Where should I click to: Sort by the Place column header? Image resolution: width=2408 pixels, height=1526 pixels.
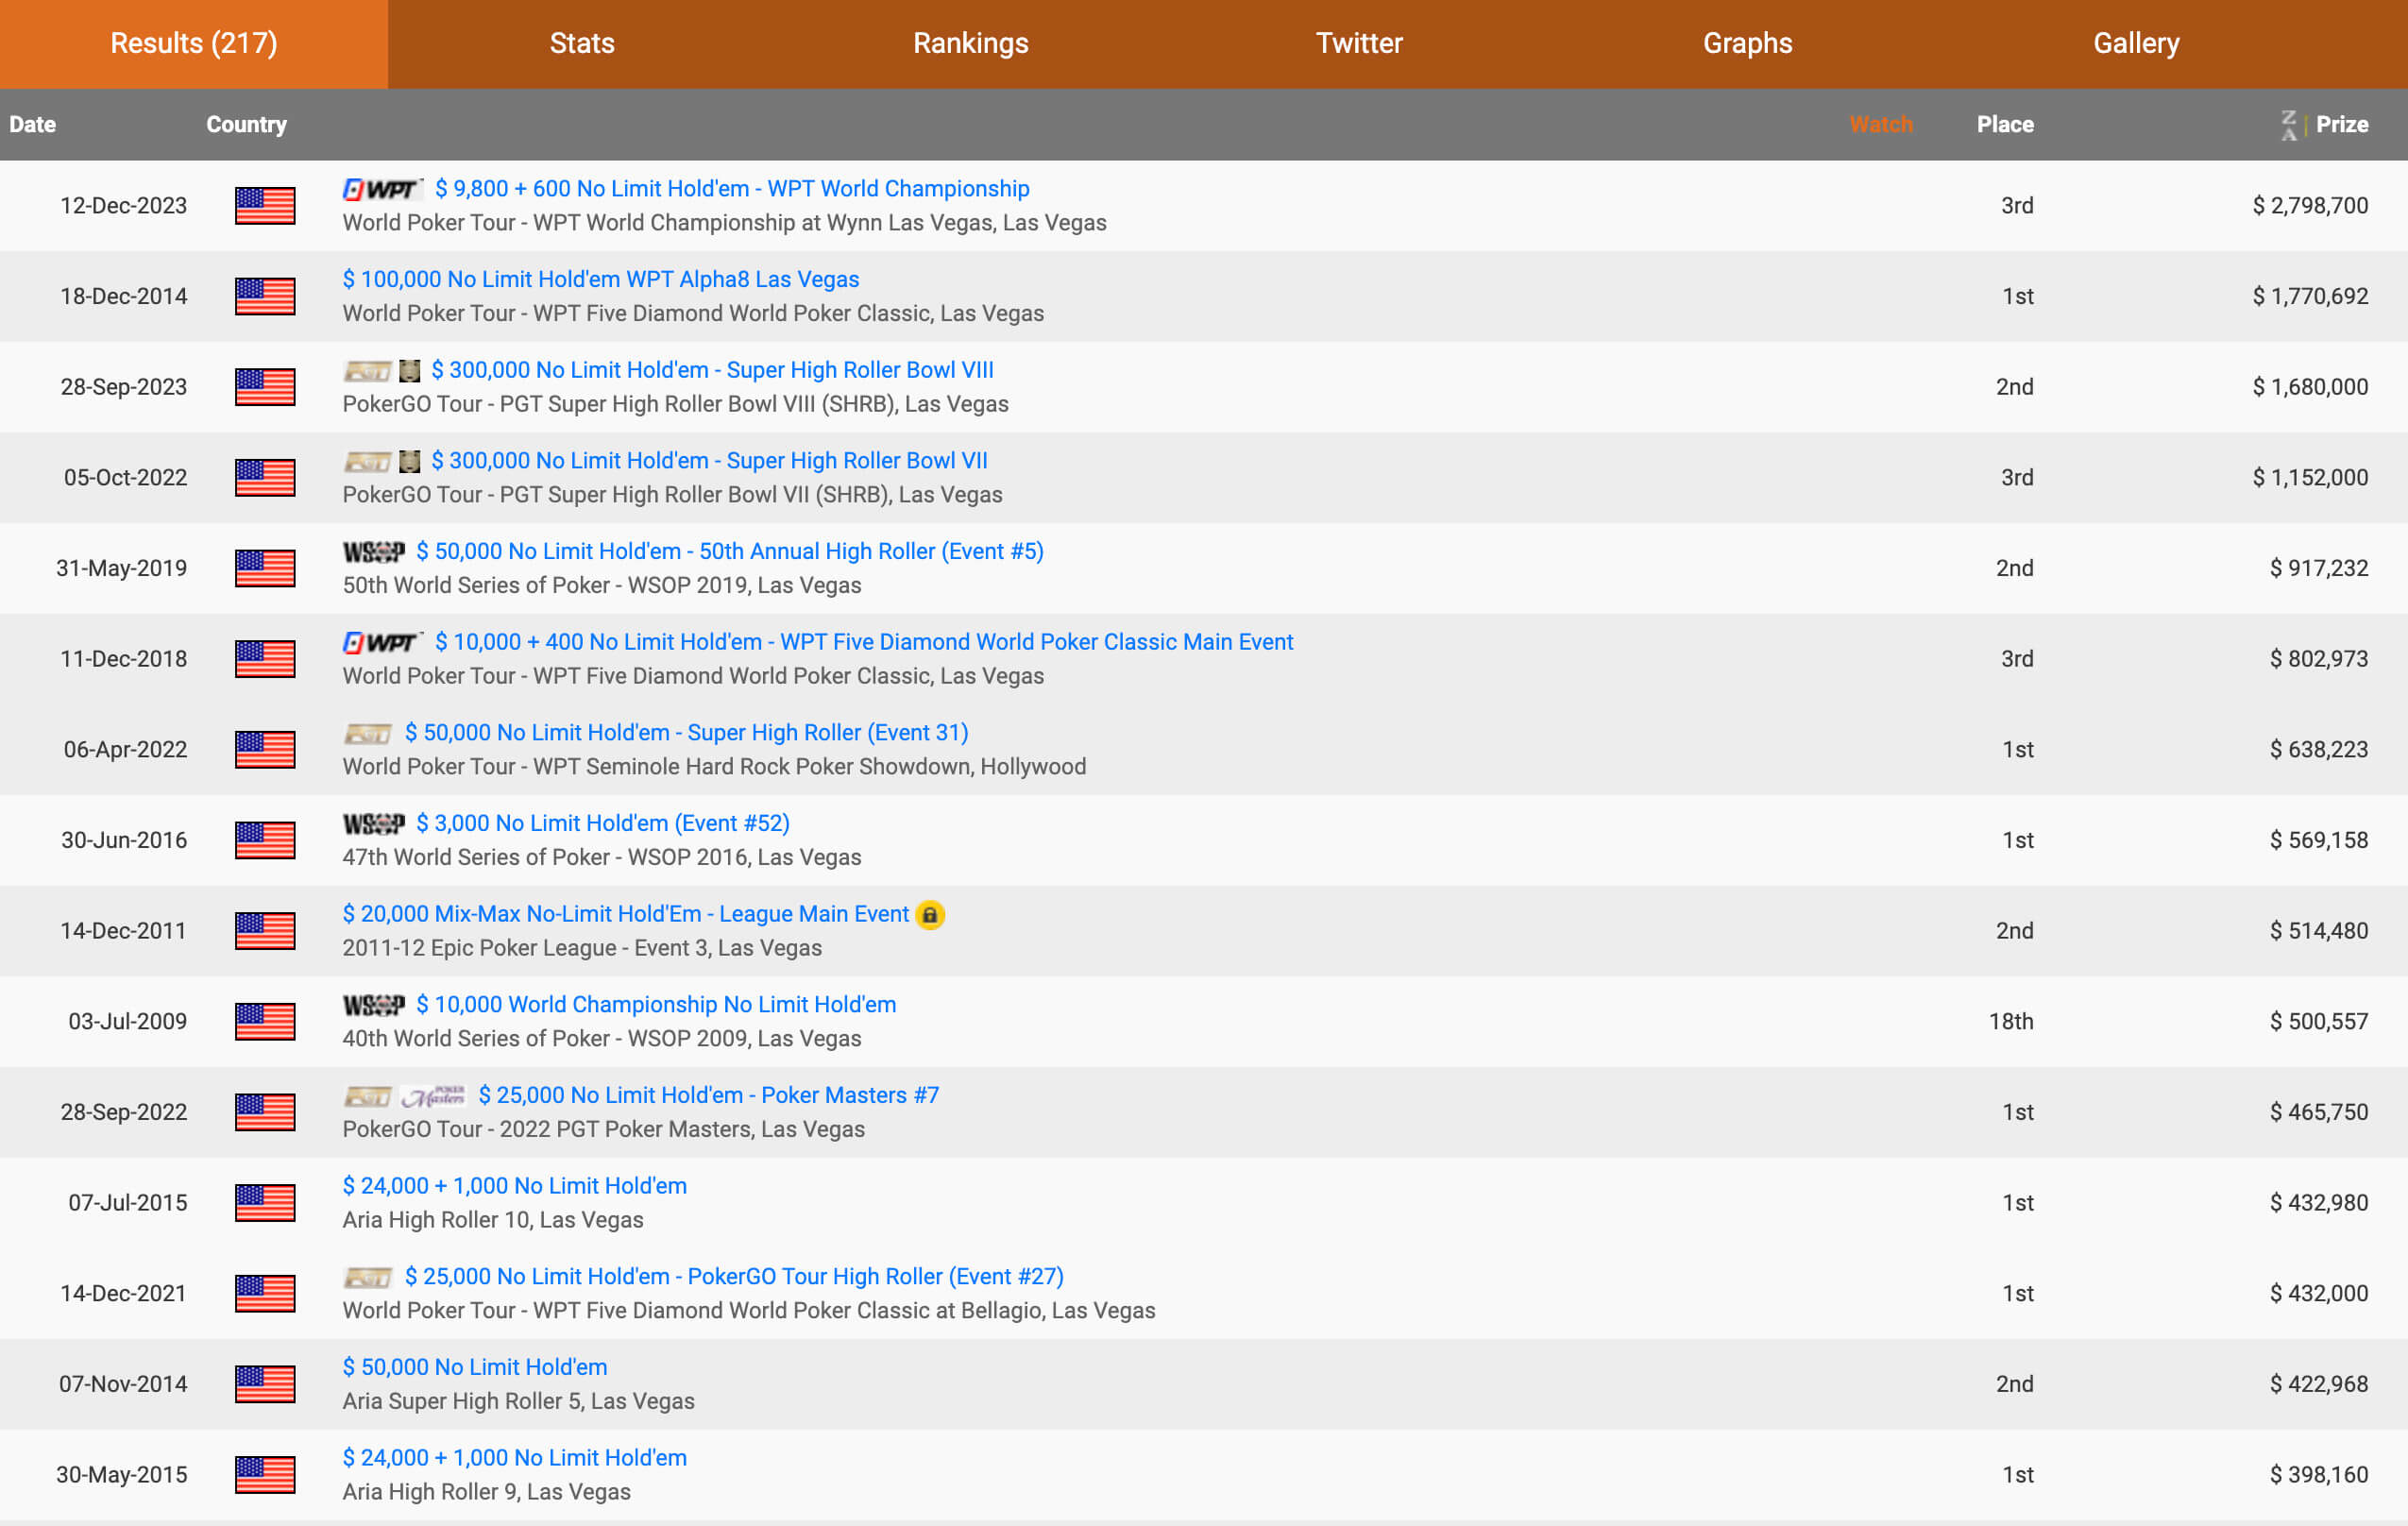pos(2004,125)
